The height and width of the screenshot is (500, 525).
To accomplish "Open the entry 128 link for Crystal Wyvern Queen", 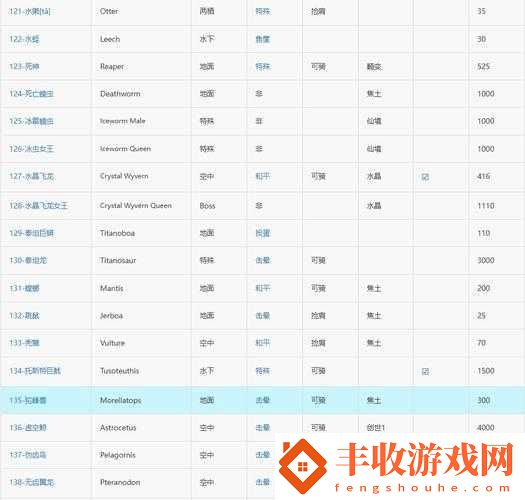I will point(39,205).
